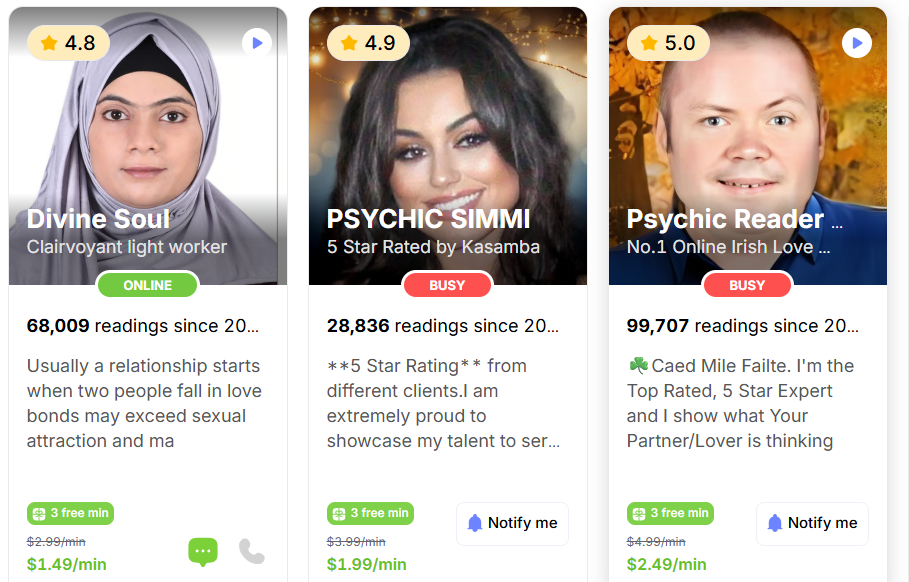Call Divine Soul via phone icon

(252, 551)
